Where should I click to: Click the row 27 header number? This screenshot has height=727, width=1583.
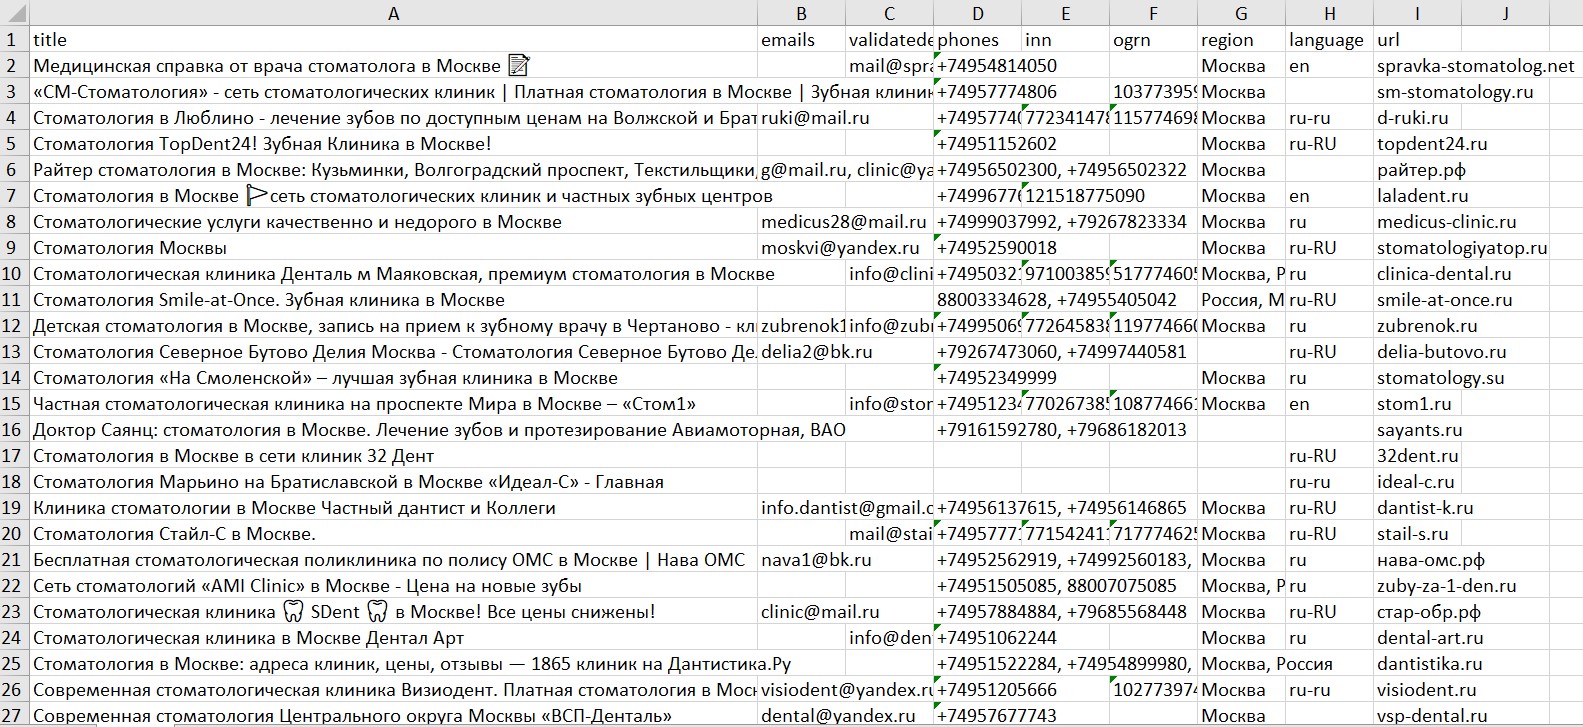(14, 715)
